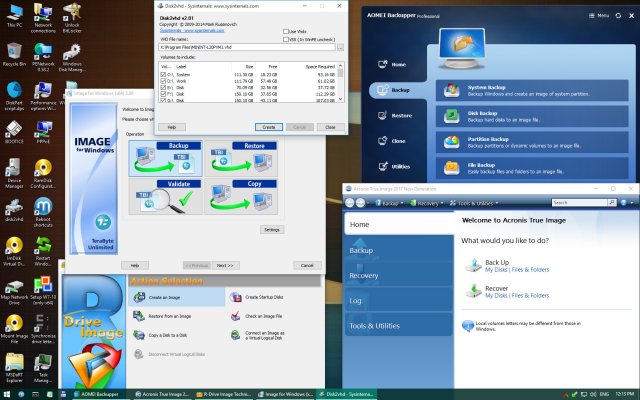Open Device Manager desktop icon
640x400 pixels.
click(14, 173)
